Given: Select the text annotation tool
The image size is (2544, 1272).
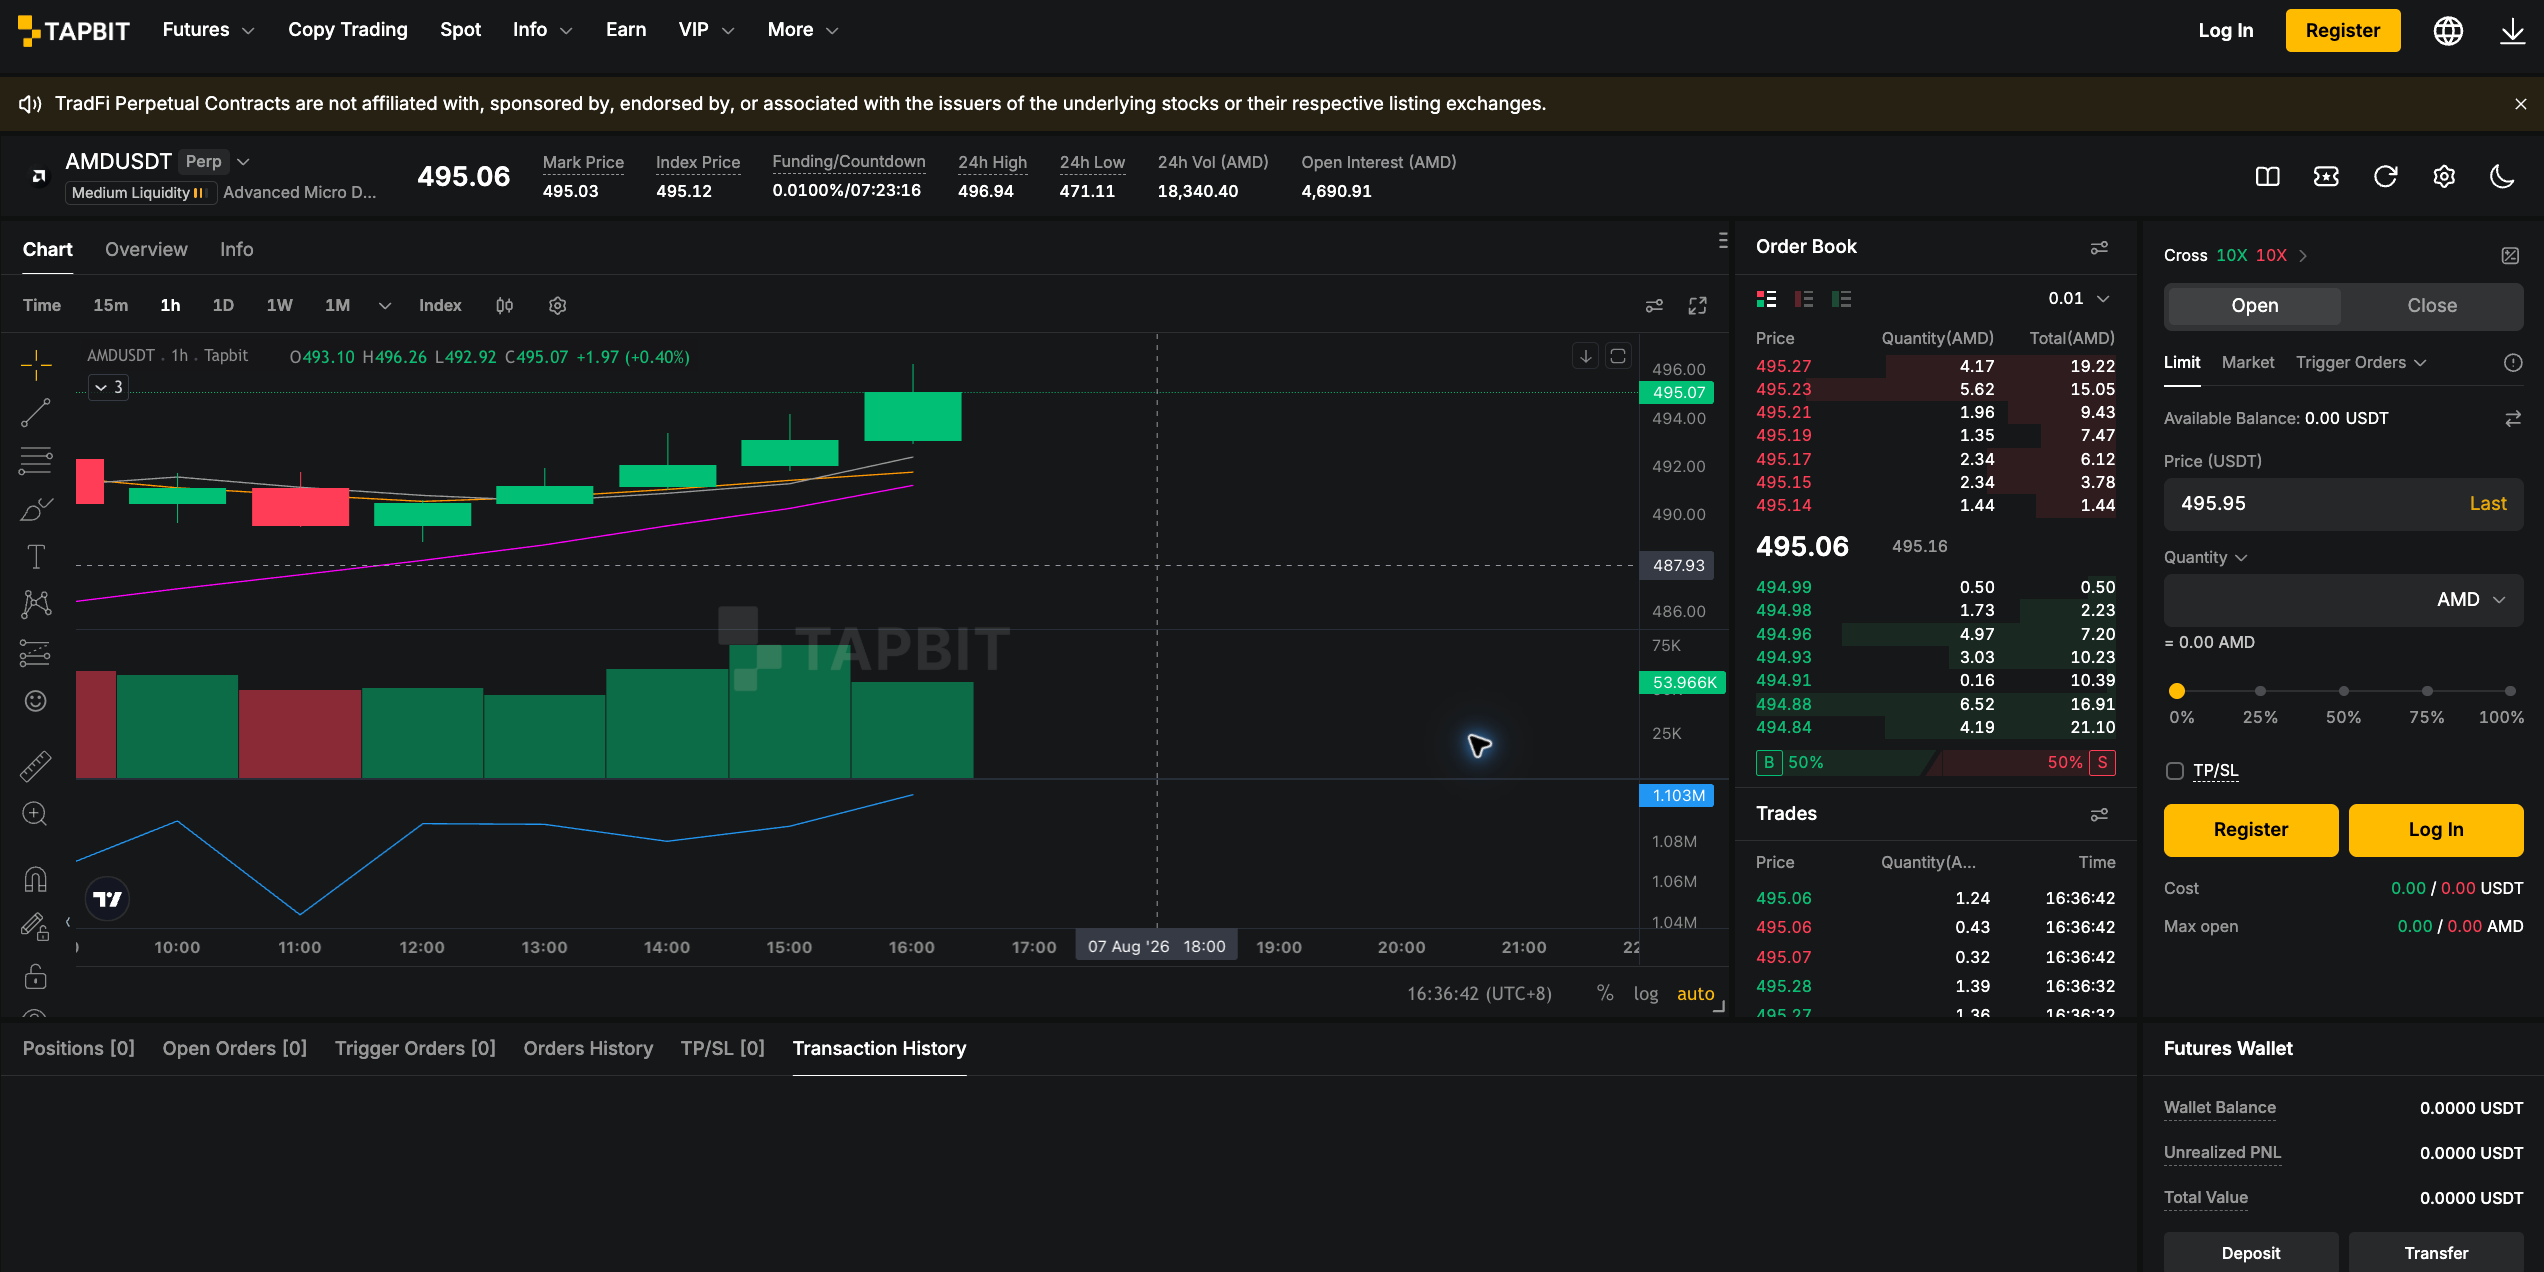Looking at the screenshot, I should (36, 556).
